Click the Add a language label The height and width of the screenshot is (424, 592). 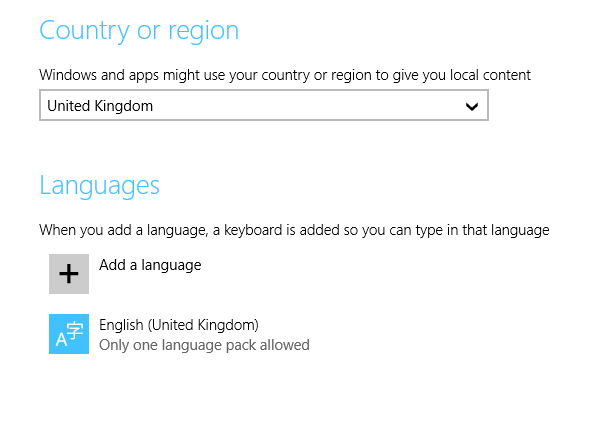150,265
